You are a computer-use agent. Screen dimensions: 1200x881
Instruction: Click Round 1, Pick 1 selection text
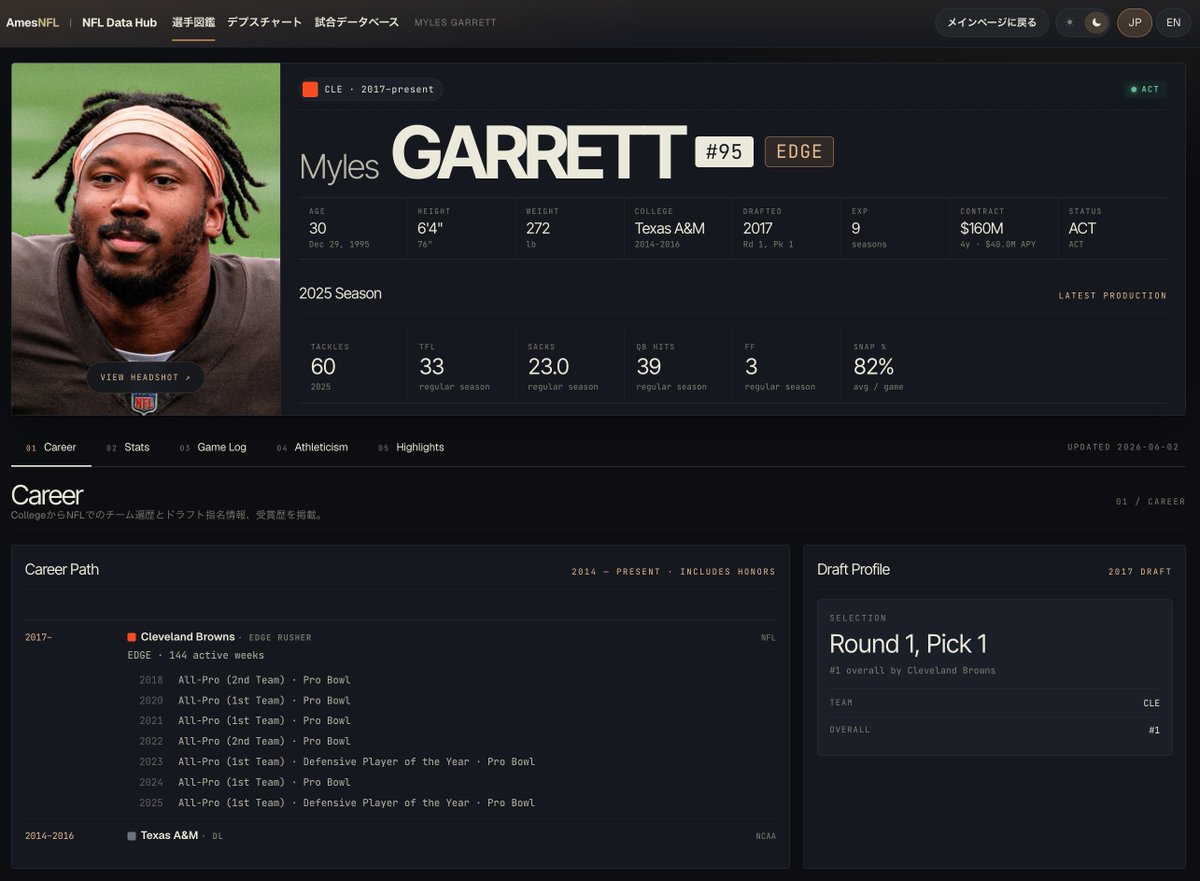click(x=908, y=644)
